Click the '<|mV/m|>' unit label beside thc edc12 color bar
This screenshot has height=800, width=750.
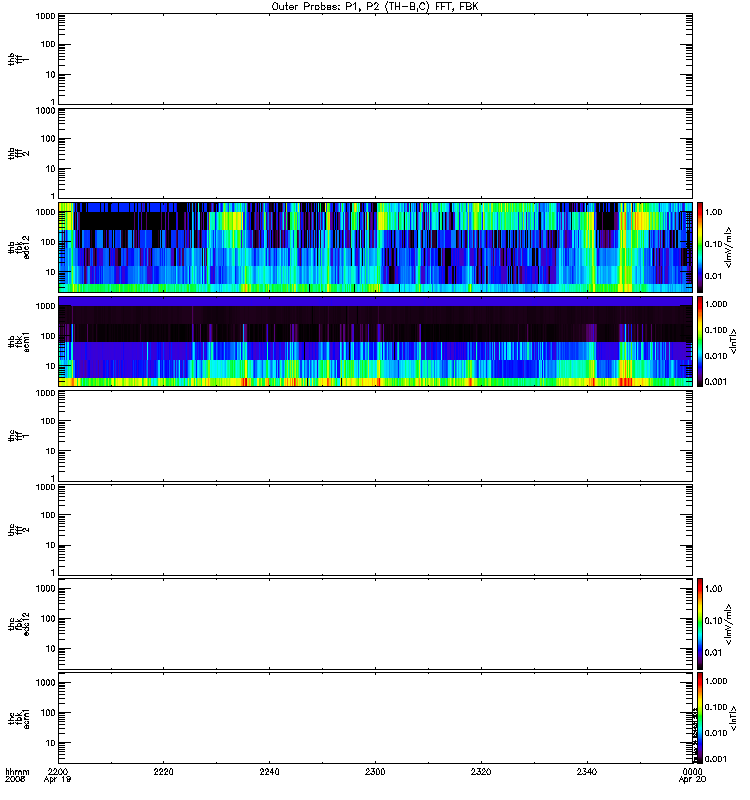729,624
